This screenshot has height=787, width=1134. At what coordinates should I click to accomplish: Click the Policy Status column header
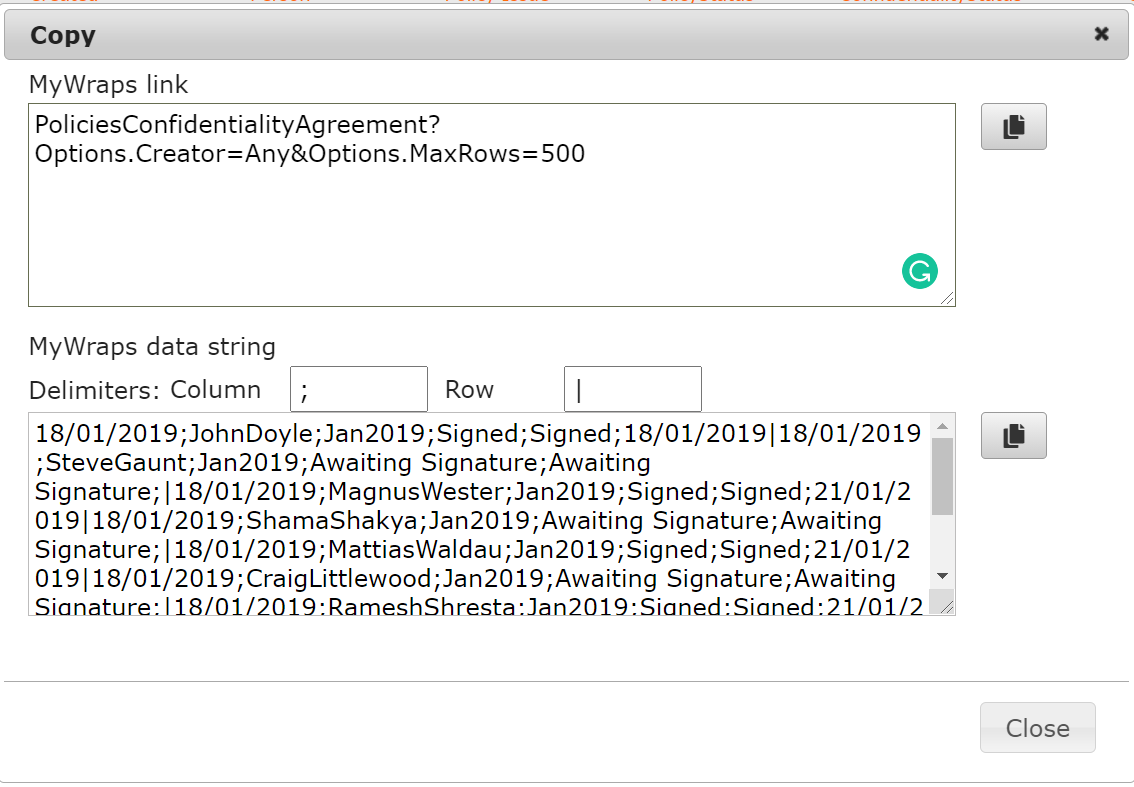click(700, 3)
